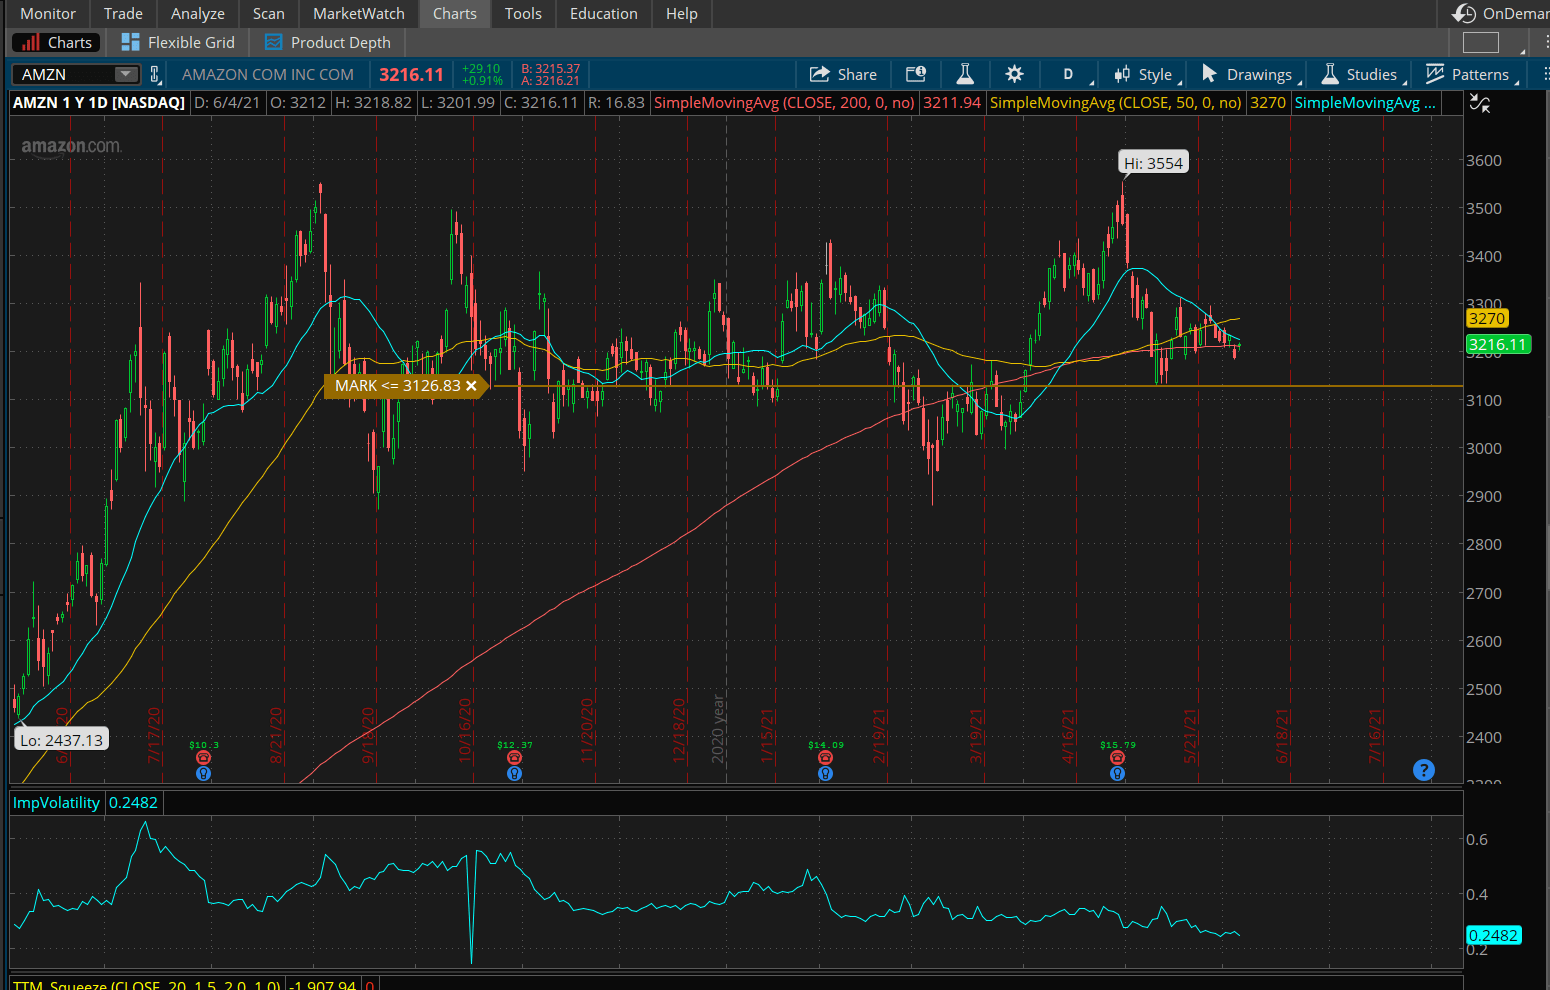Click the earnings phone icon near $15.79
Image resolution: width=1550 pixels, height=990 pixels.
pyautogui.click(x=1117, y=758)
